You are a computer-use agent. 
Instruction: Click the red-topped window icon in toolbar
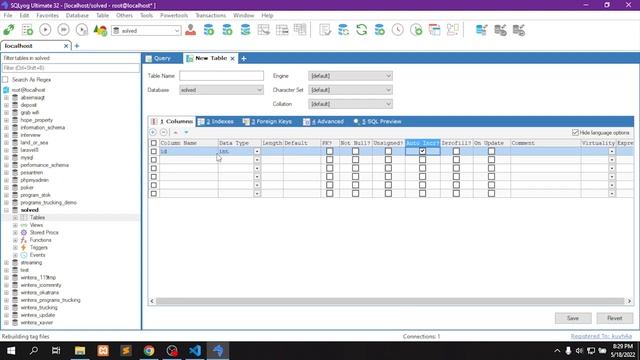pos(434,30)
